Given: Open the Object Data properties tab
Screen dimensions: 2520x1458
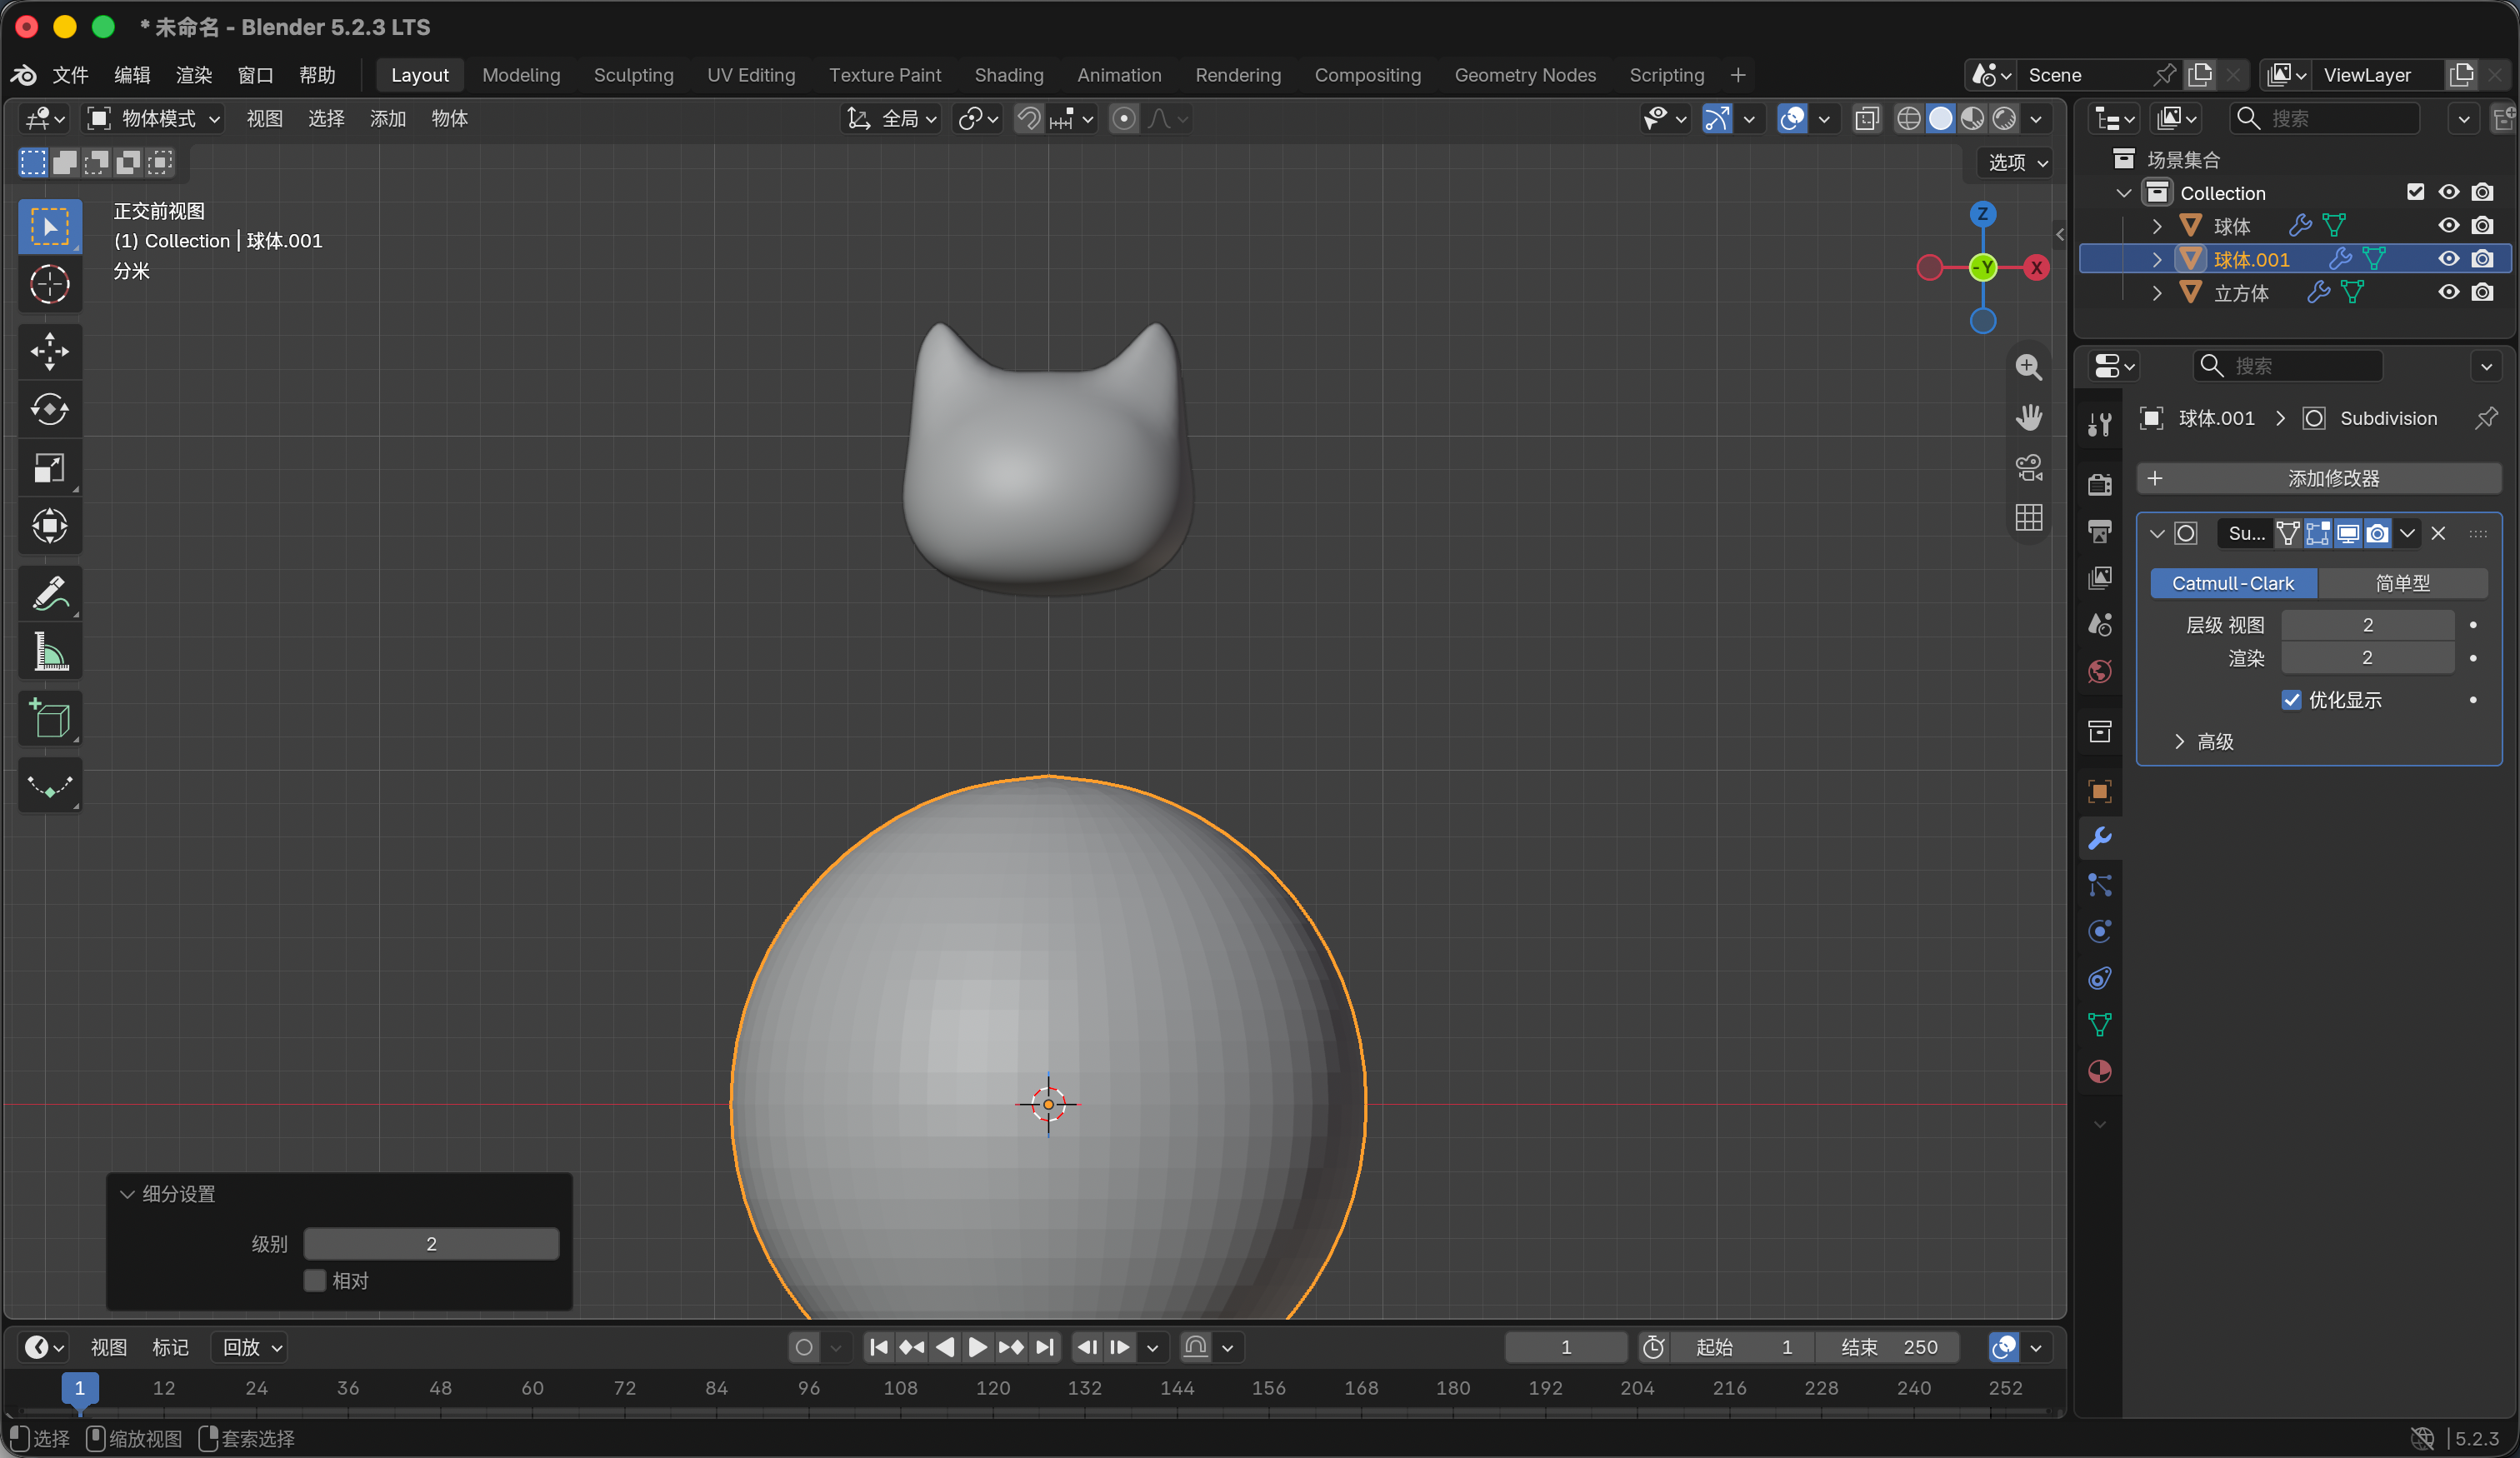Looking at the screenshot, I should pyautogui.click(x=2099, y=1024).
